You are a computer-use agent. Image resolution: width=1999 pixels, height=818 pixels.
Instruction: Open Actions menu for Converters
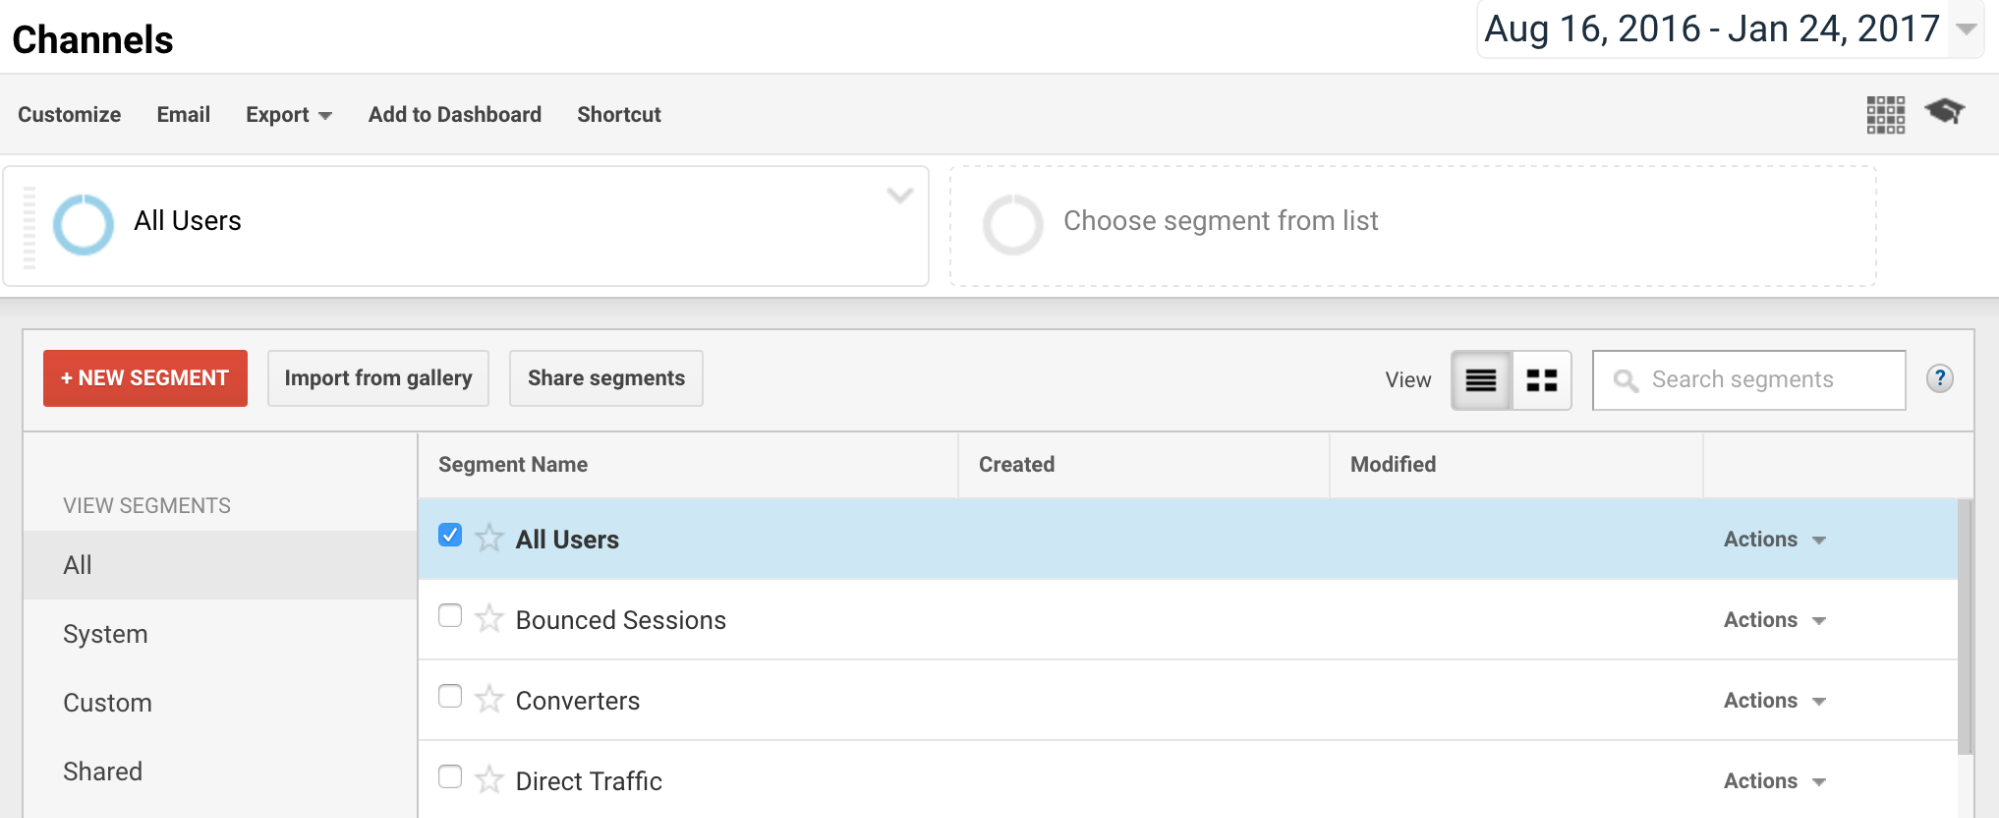point(1774,701)
